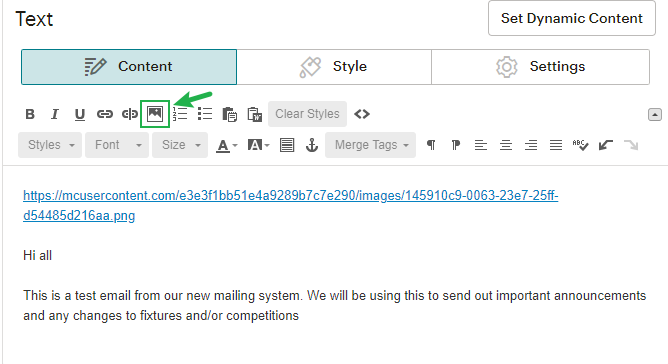The image size is (668, 364).
Task: Insert a hyperlink with the Link icon
Action: 104,114
